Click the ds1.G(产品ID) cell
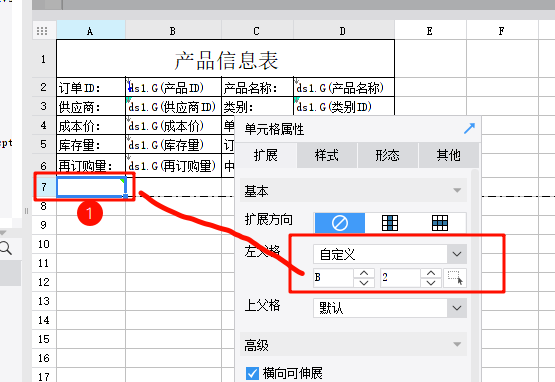Image resolution: width=555 pixels, height=382 pixels. (173, 87)
